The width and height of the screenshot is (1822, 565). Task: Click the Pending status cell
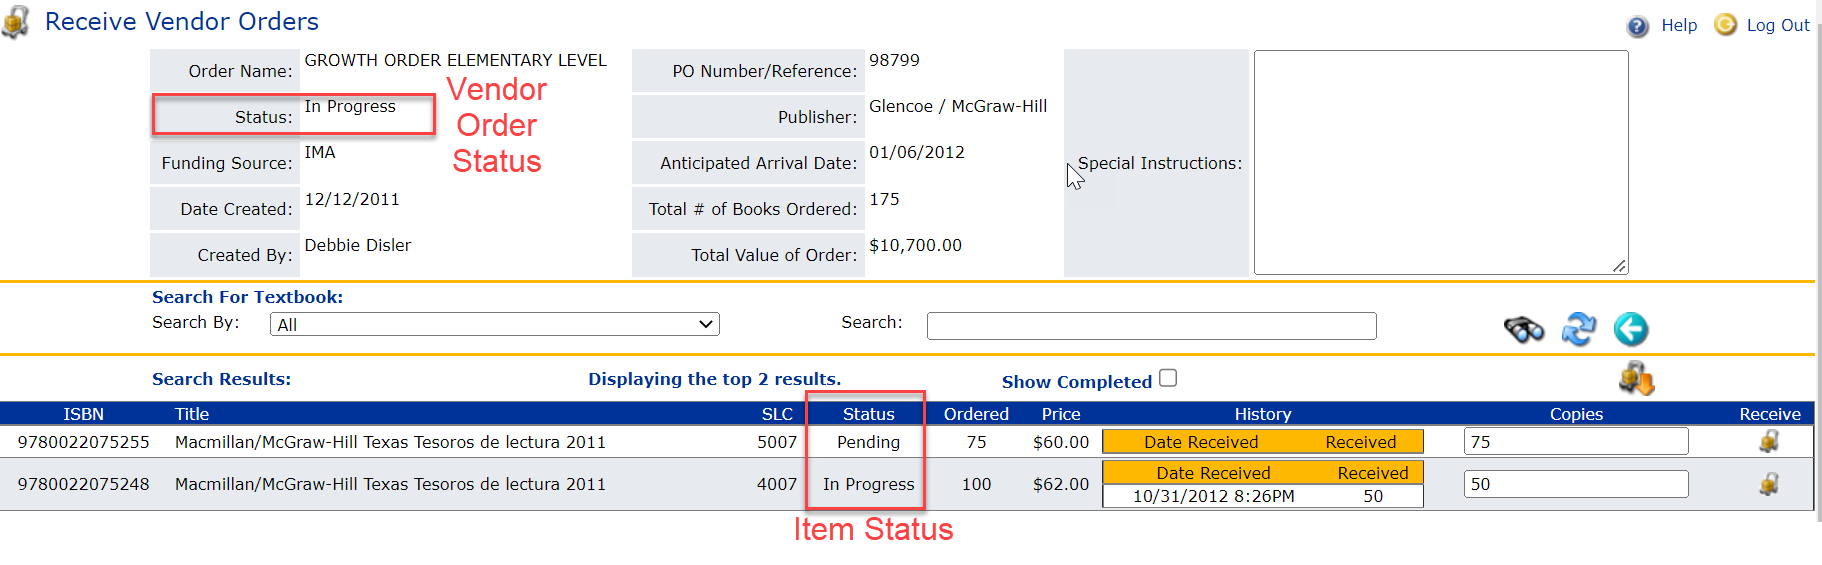(868, 442)
